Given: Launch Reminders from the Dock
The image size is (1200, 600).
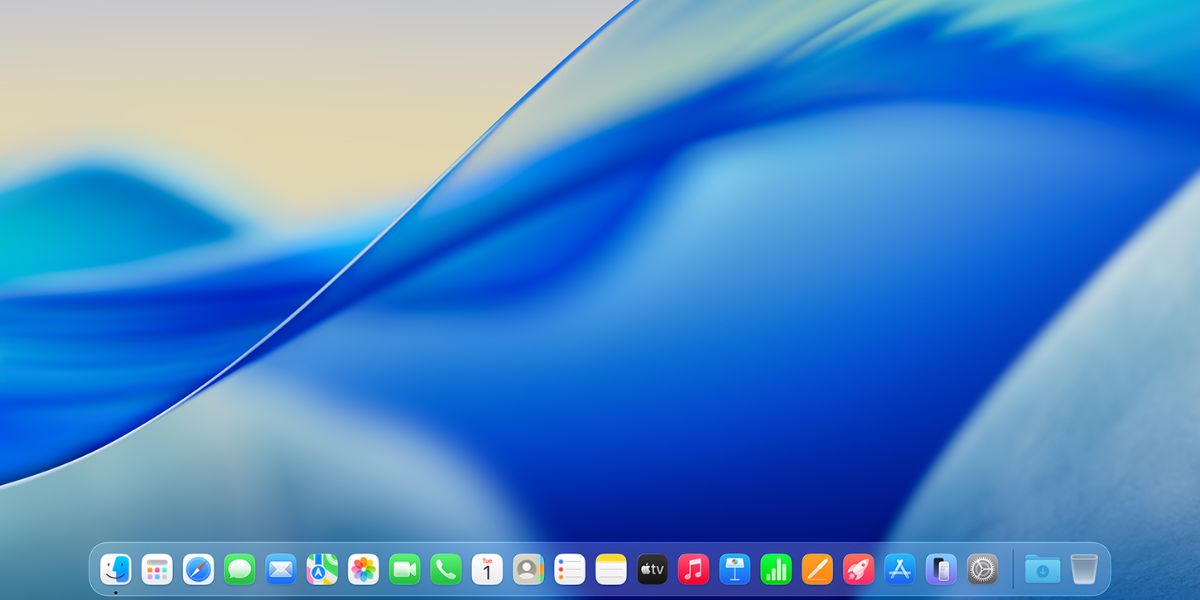Looking at the screenshot, I should click(x=570, y=569).
